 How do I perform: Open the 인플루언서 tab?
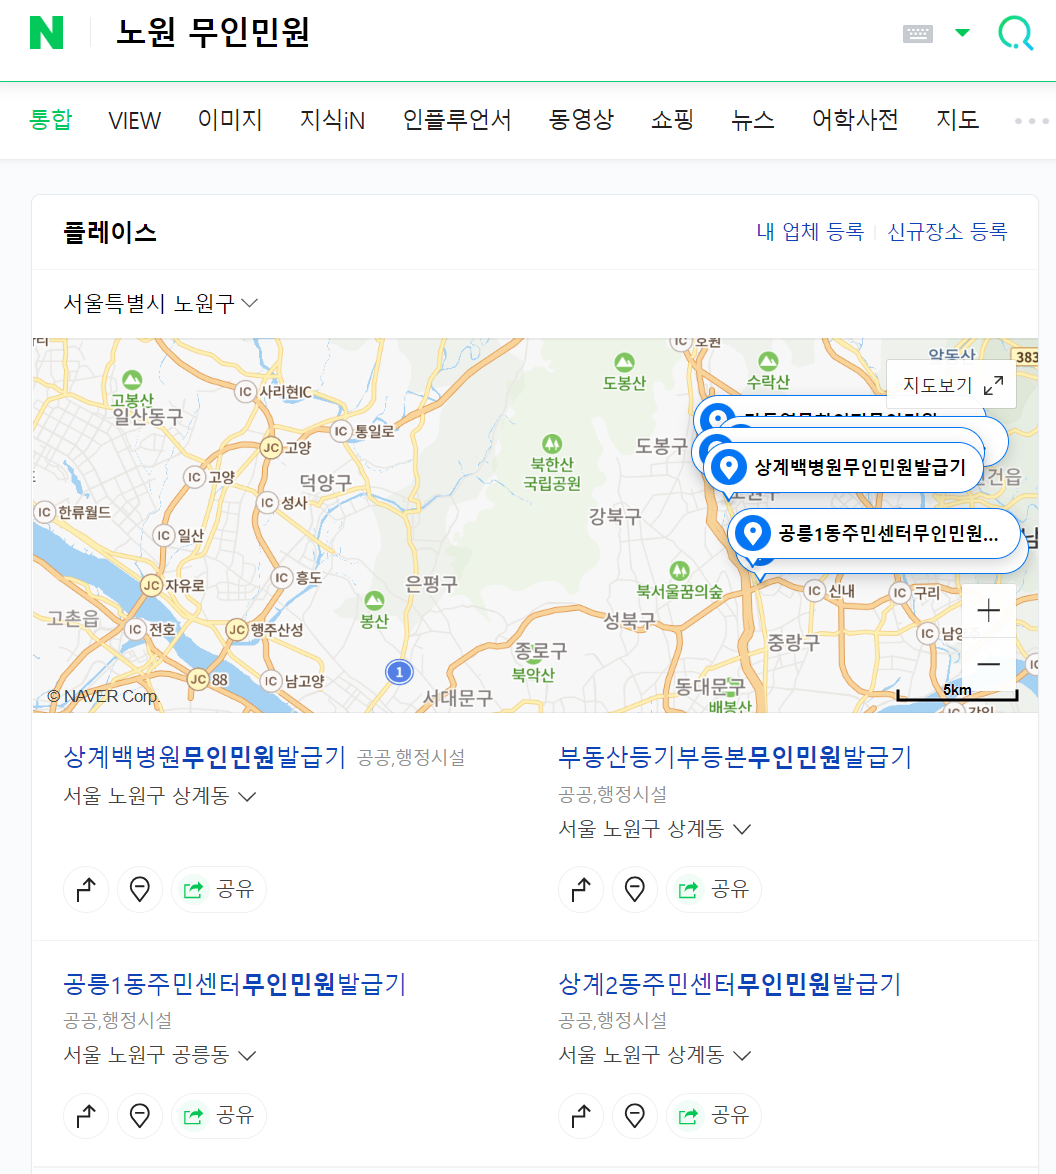[x=457, y=120]
